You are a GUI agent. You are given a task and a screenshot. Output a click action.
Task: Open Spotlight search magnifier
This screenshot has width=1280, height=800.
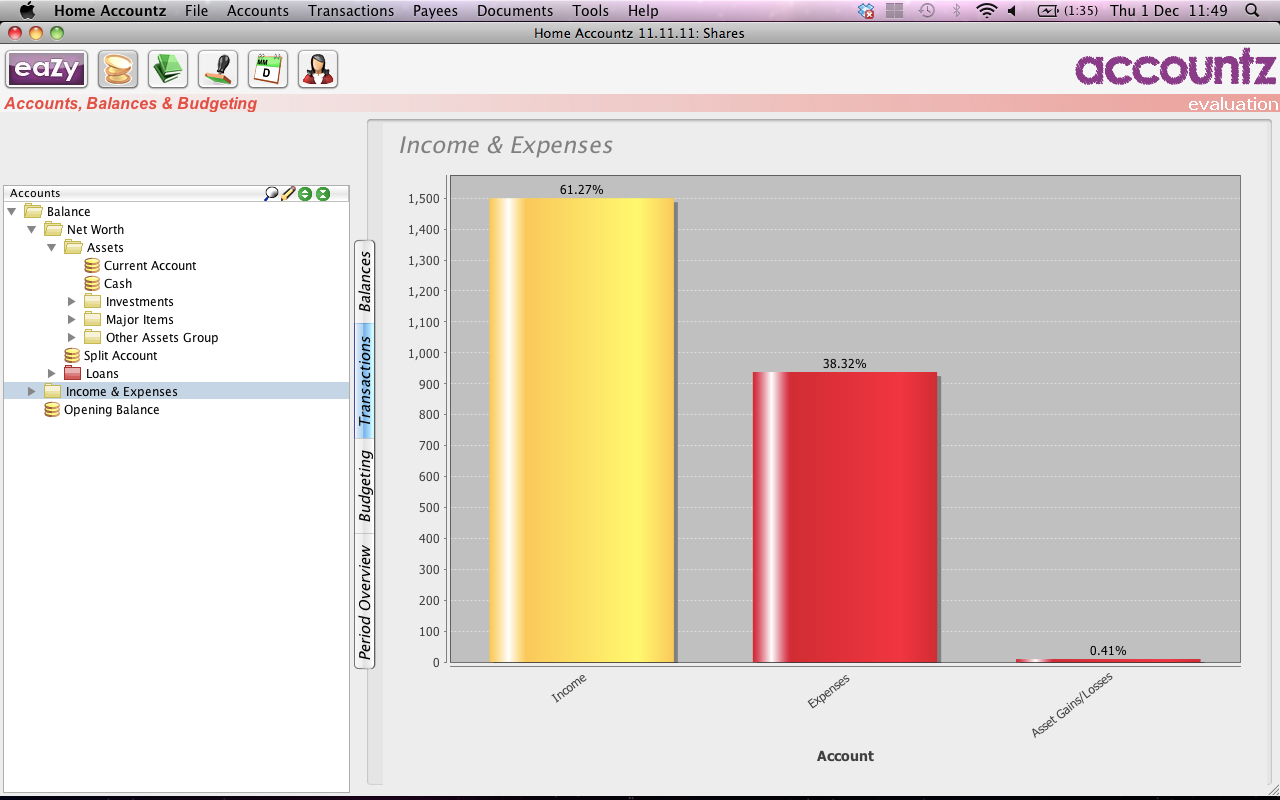click(x=1252, y=11)
